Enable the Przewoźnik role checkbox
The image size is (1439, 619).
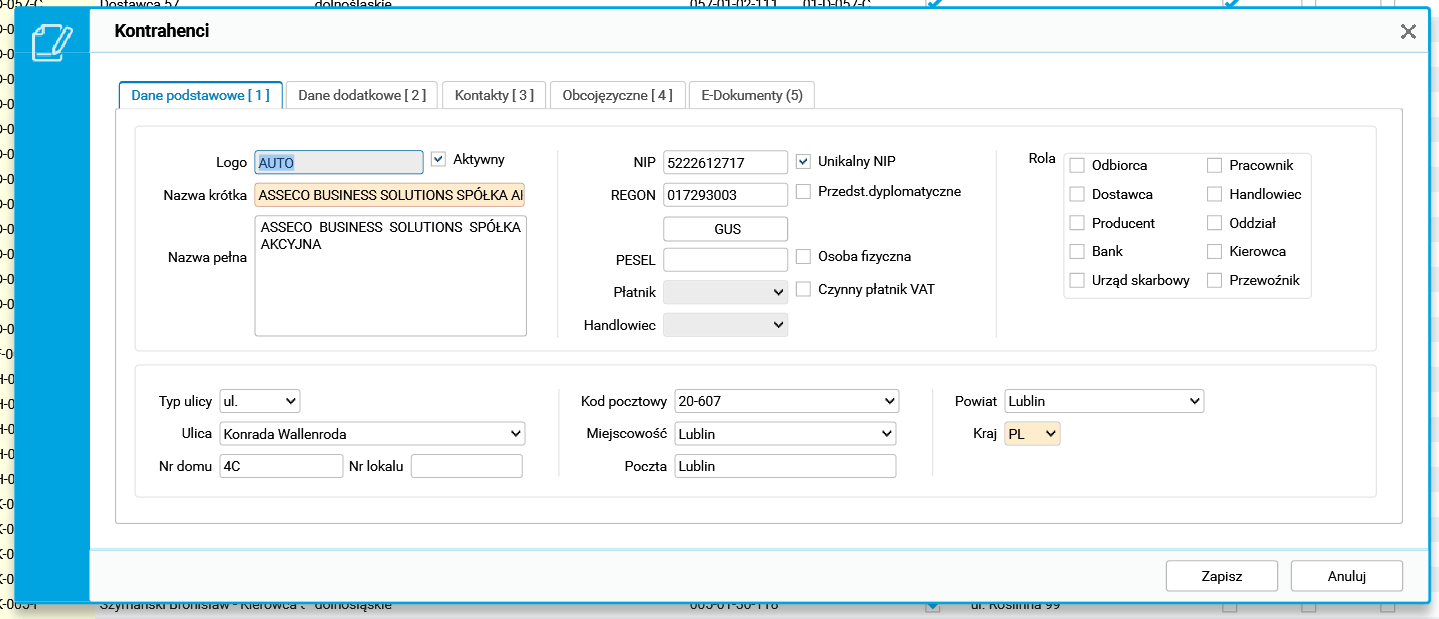pyautogui.click(x=1214, y=280)
